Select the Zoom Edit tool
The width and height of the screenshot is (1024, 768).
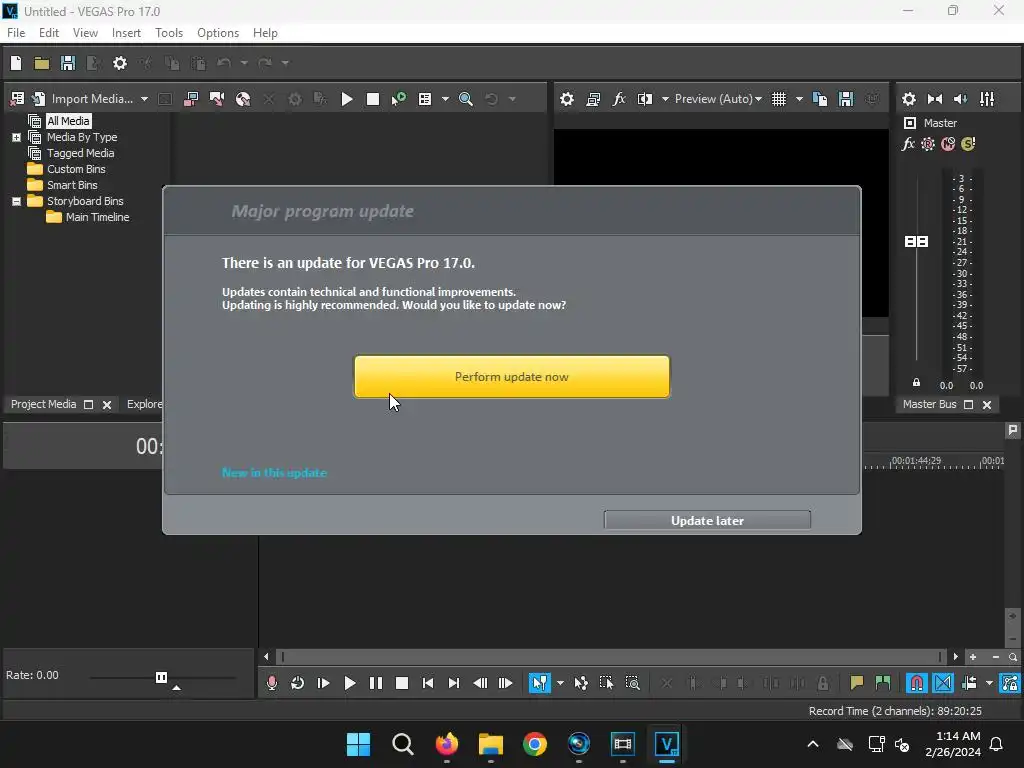coord(632,683)
